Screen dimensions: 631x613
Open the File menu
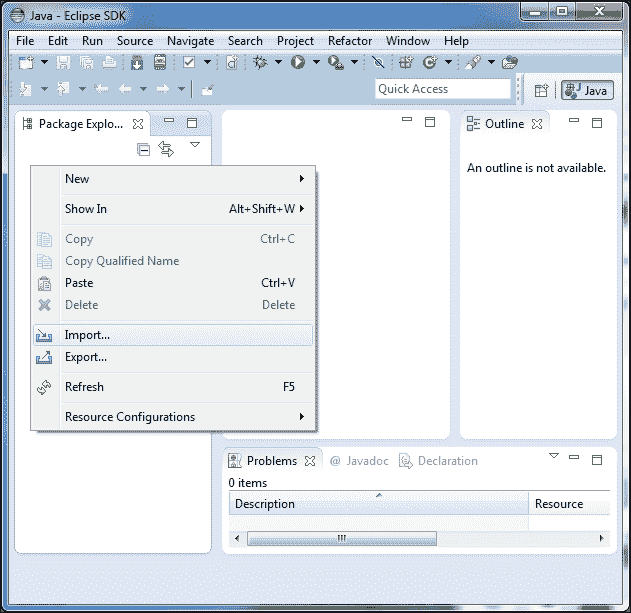pyautogui.click(x=25, y=41)
